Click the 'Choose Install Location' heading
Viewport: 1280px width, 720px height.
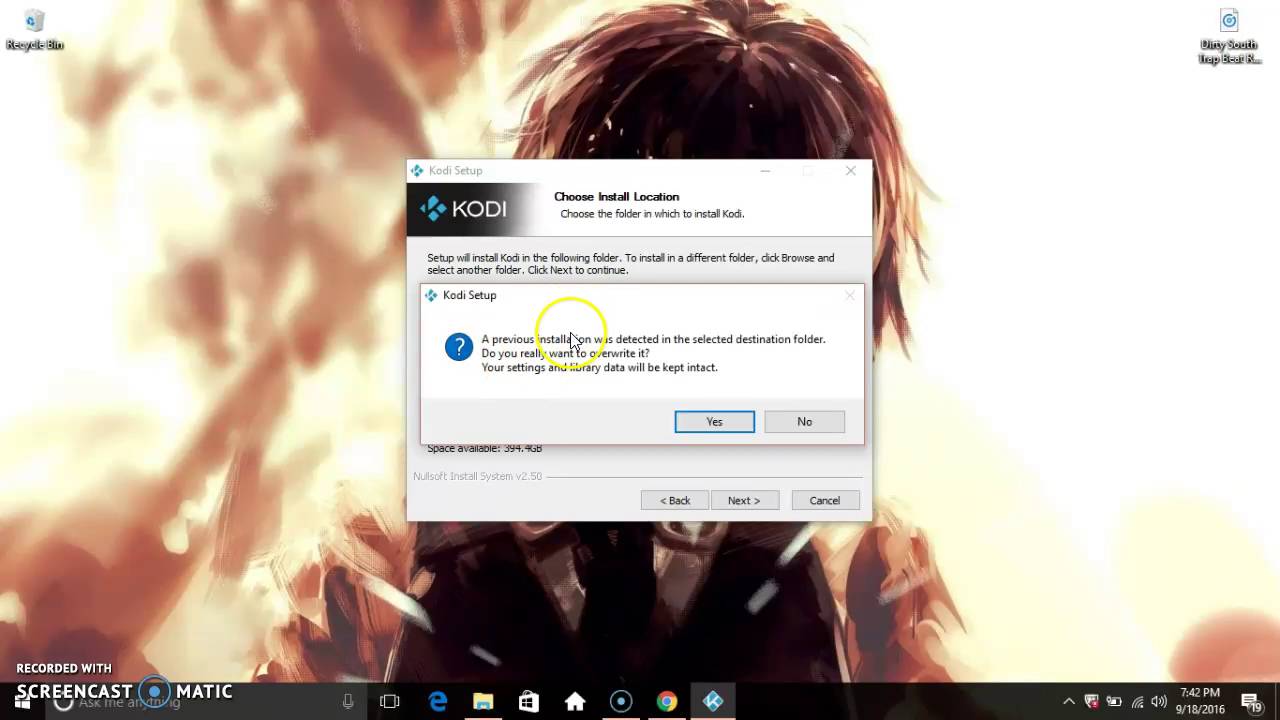pos(616,197)
